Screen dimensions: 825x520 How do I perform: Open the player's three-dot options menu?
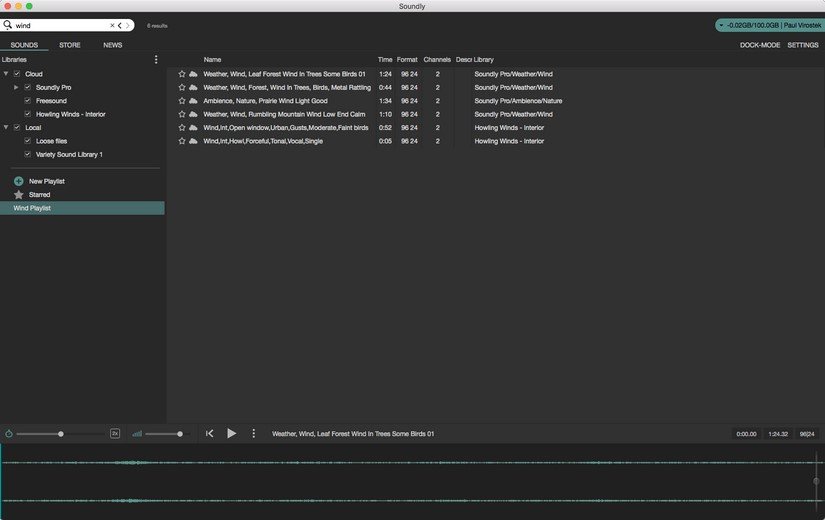click(254, 433)
